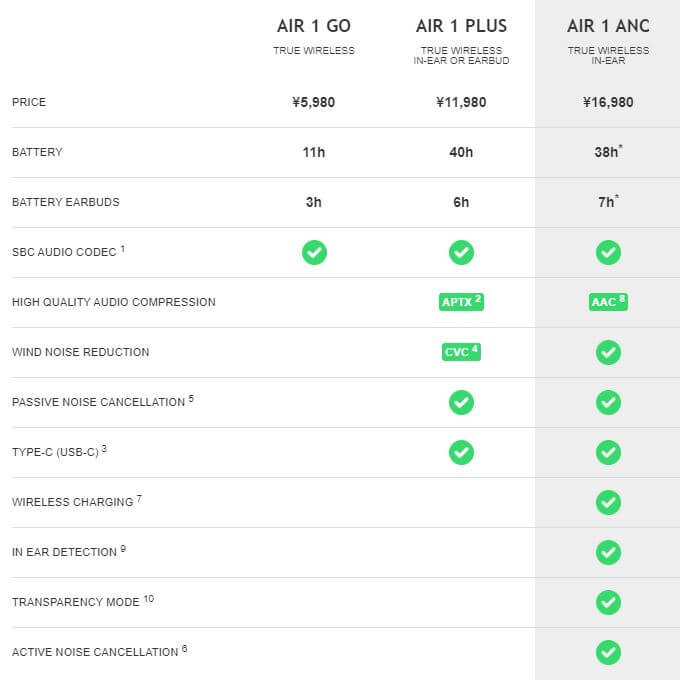
Task: Click the active noise cancellation checkmark for Air 1 ANC
Action: coord(608,652)
